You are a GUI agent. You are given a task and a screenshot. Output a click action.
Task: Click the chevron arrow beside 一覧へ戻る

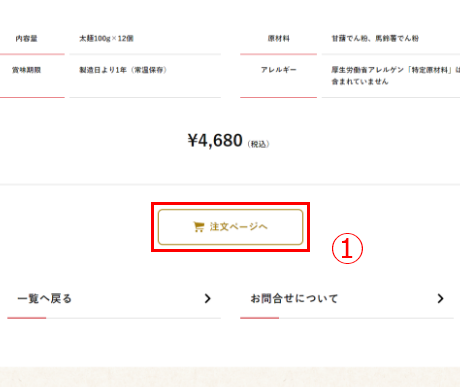208,298
